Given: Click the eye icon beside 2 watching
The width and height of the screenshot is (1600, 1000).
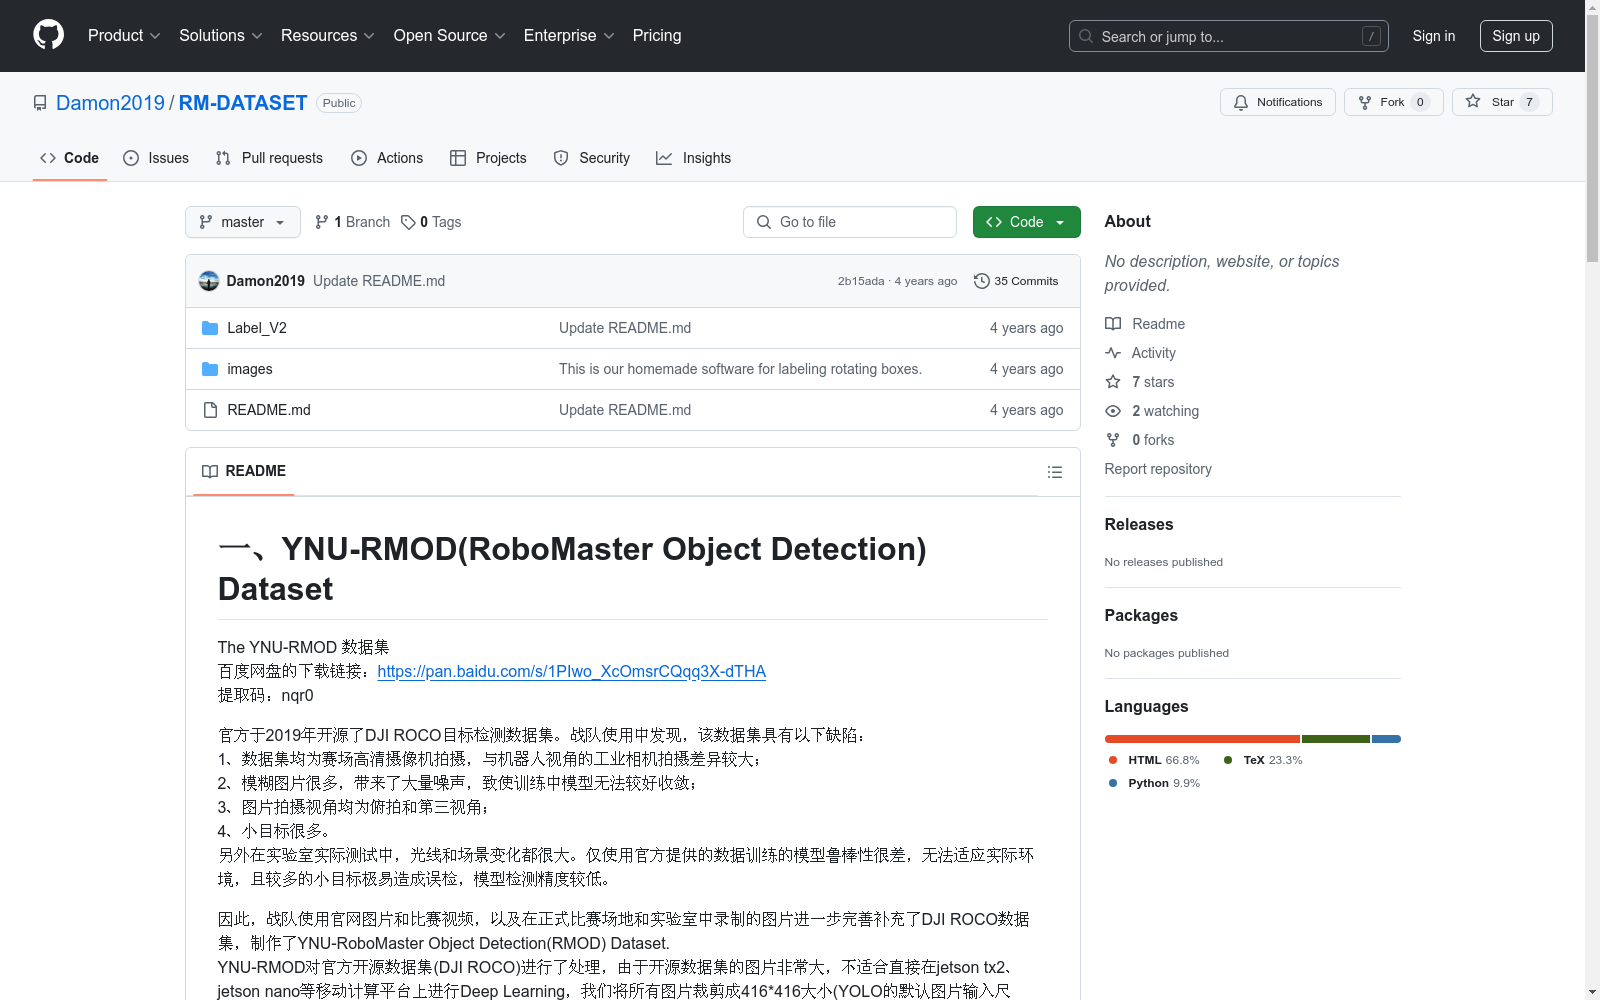Looking at the screenshot, I should [x=1113, y=411].
